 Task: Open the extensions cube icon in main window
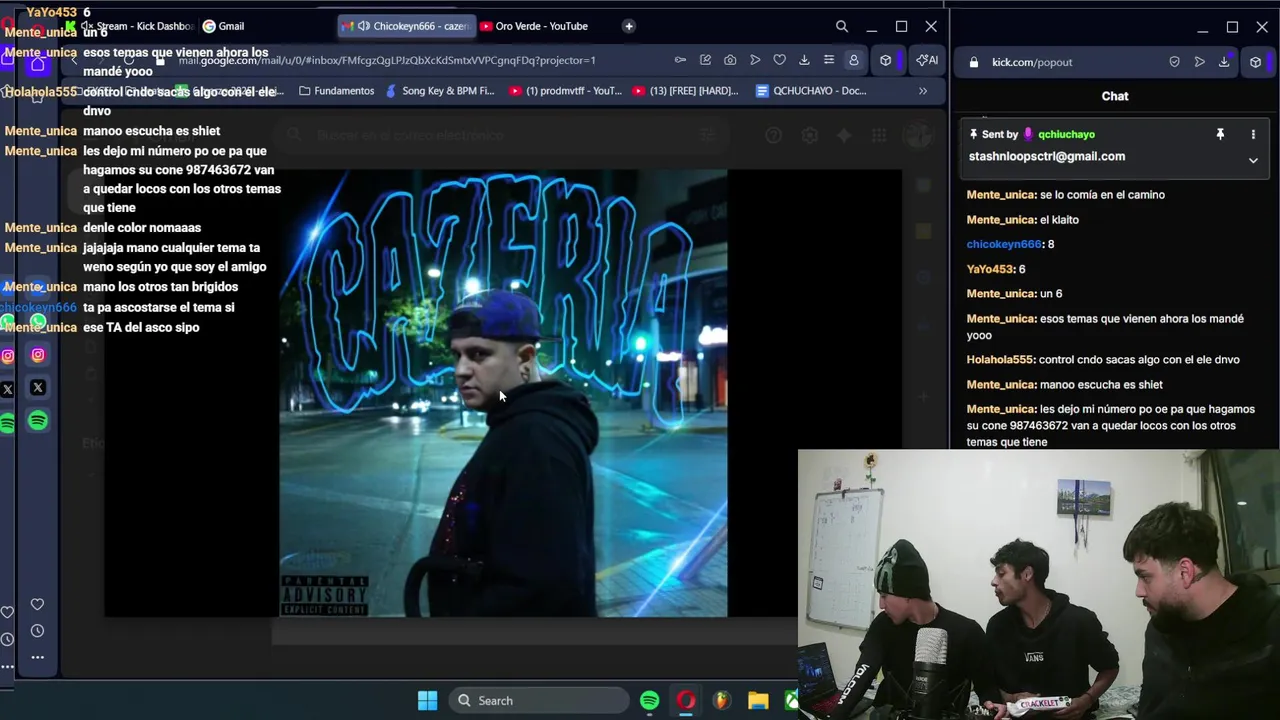coord(885,60)
